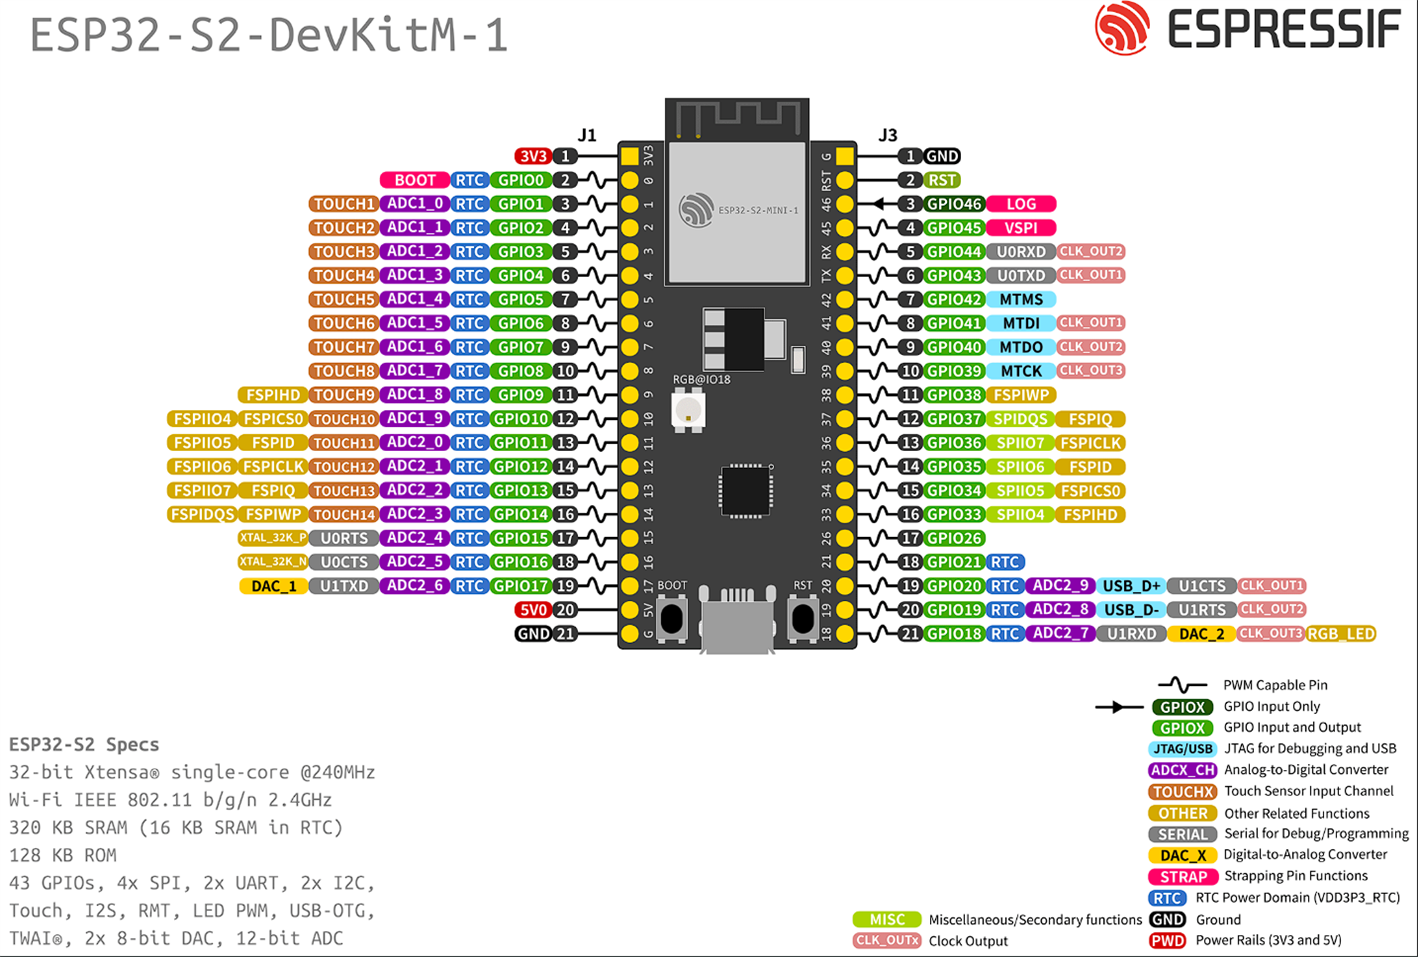Click the square black USB bridge chip
1418x957 pixels.
coord(746,491)
